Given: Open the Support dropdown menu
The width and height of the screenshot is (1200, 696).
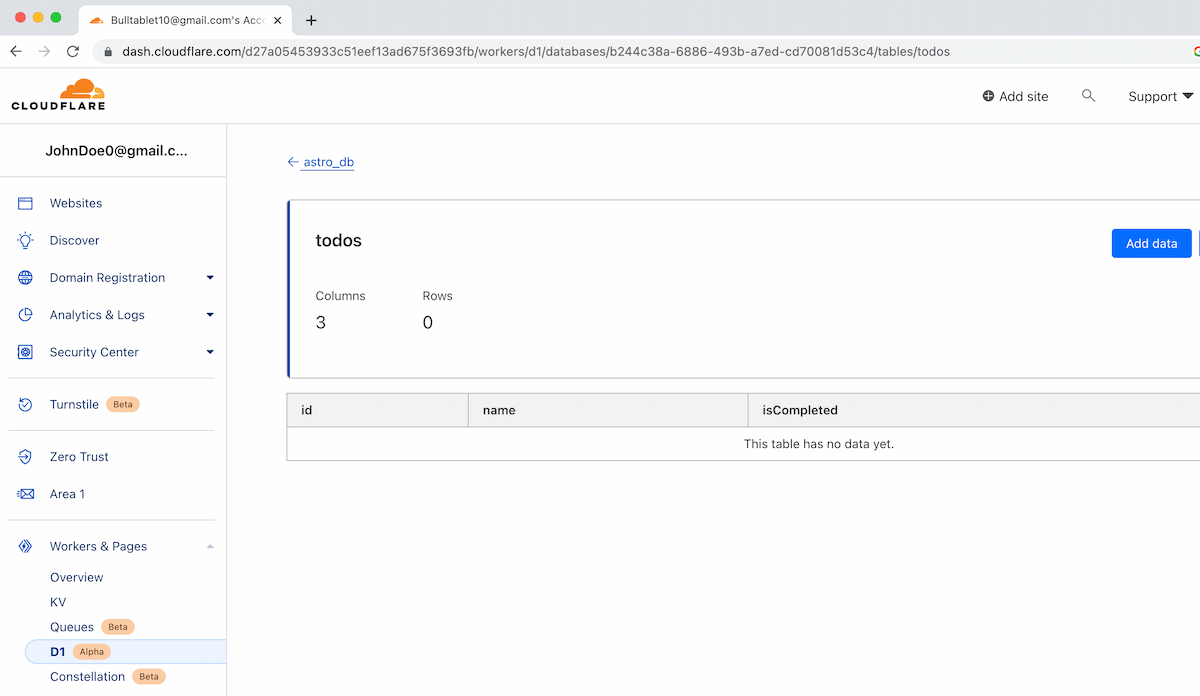Looking at the screenshot, I should (1158, 96).
